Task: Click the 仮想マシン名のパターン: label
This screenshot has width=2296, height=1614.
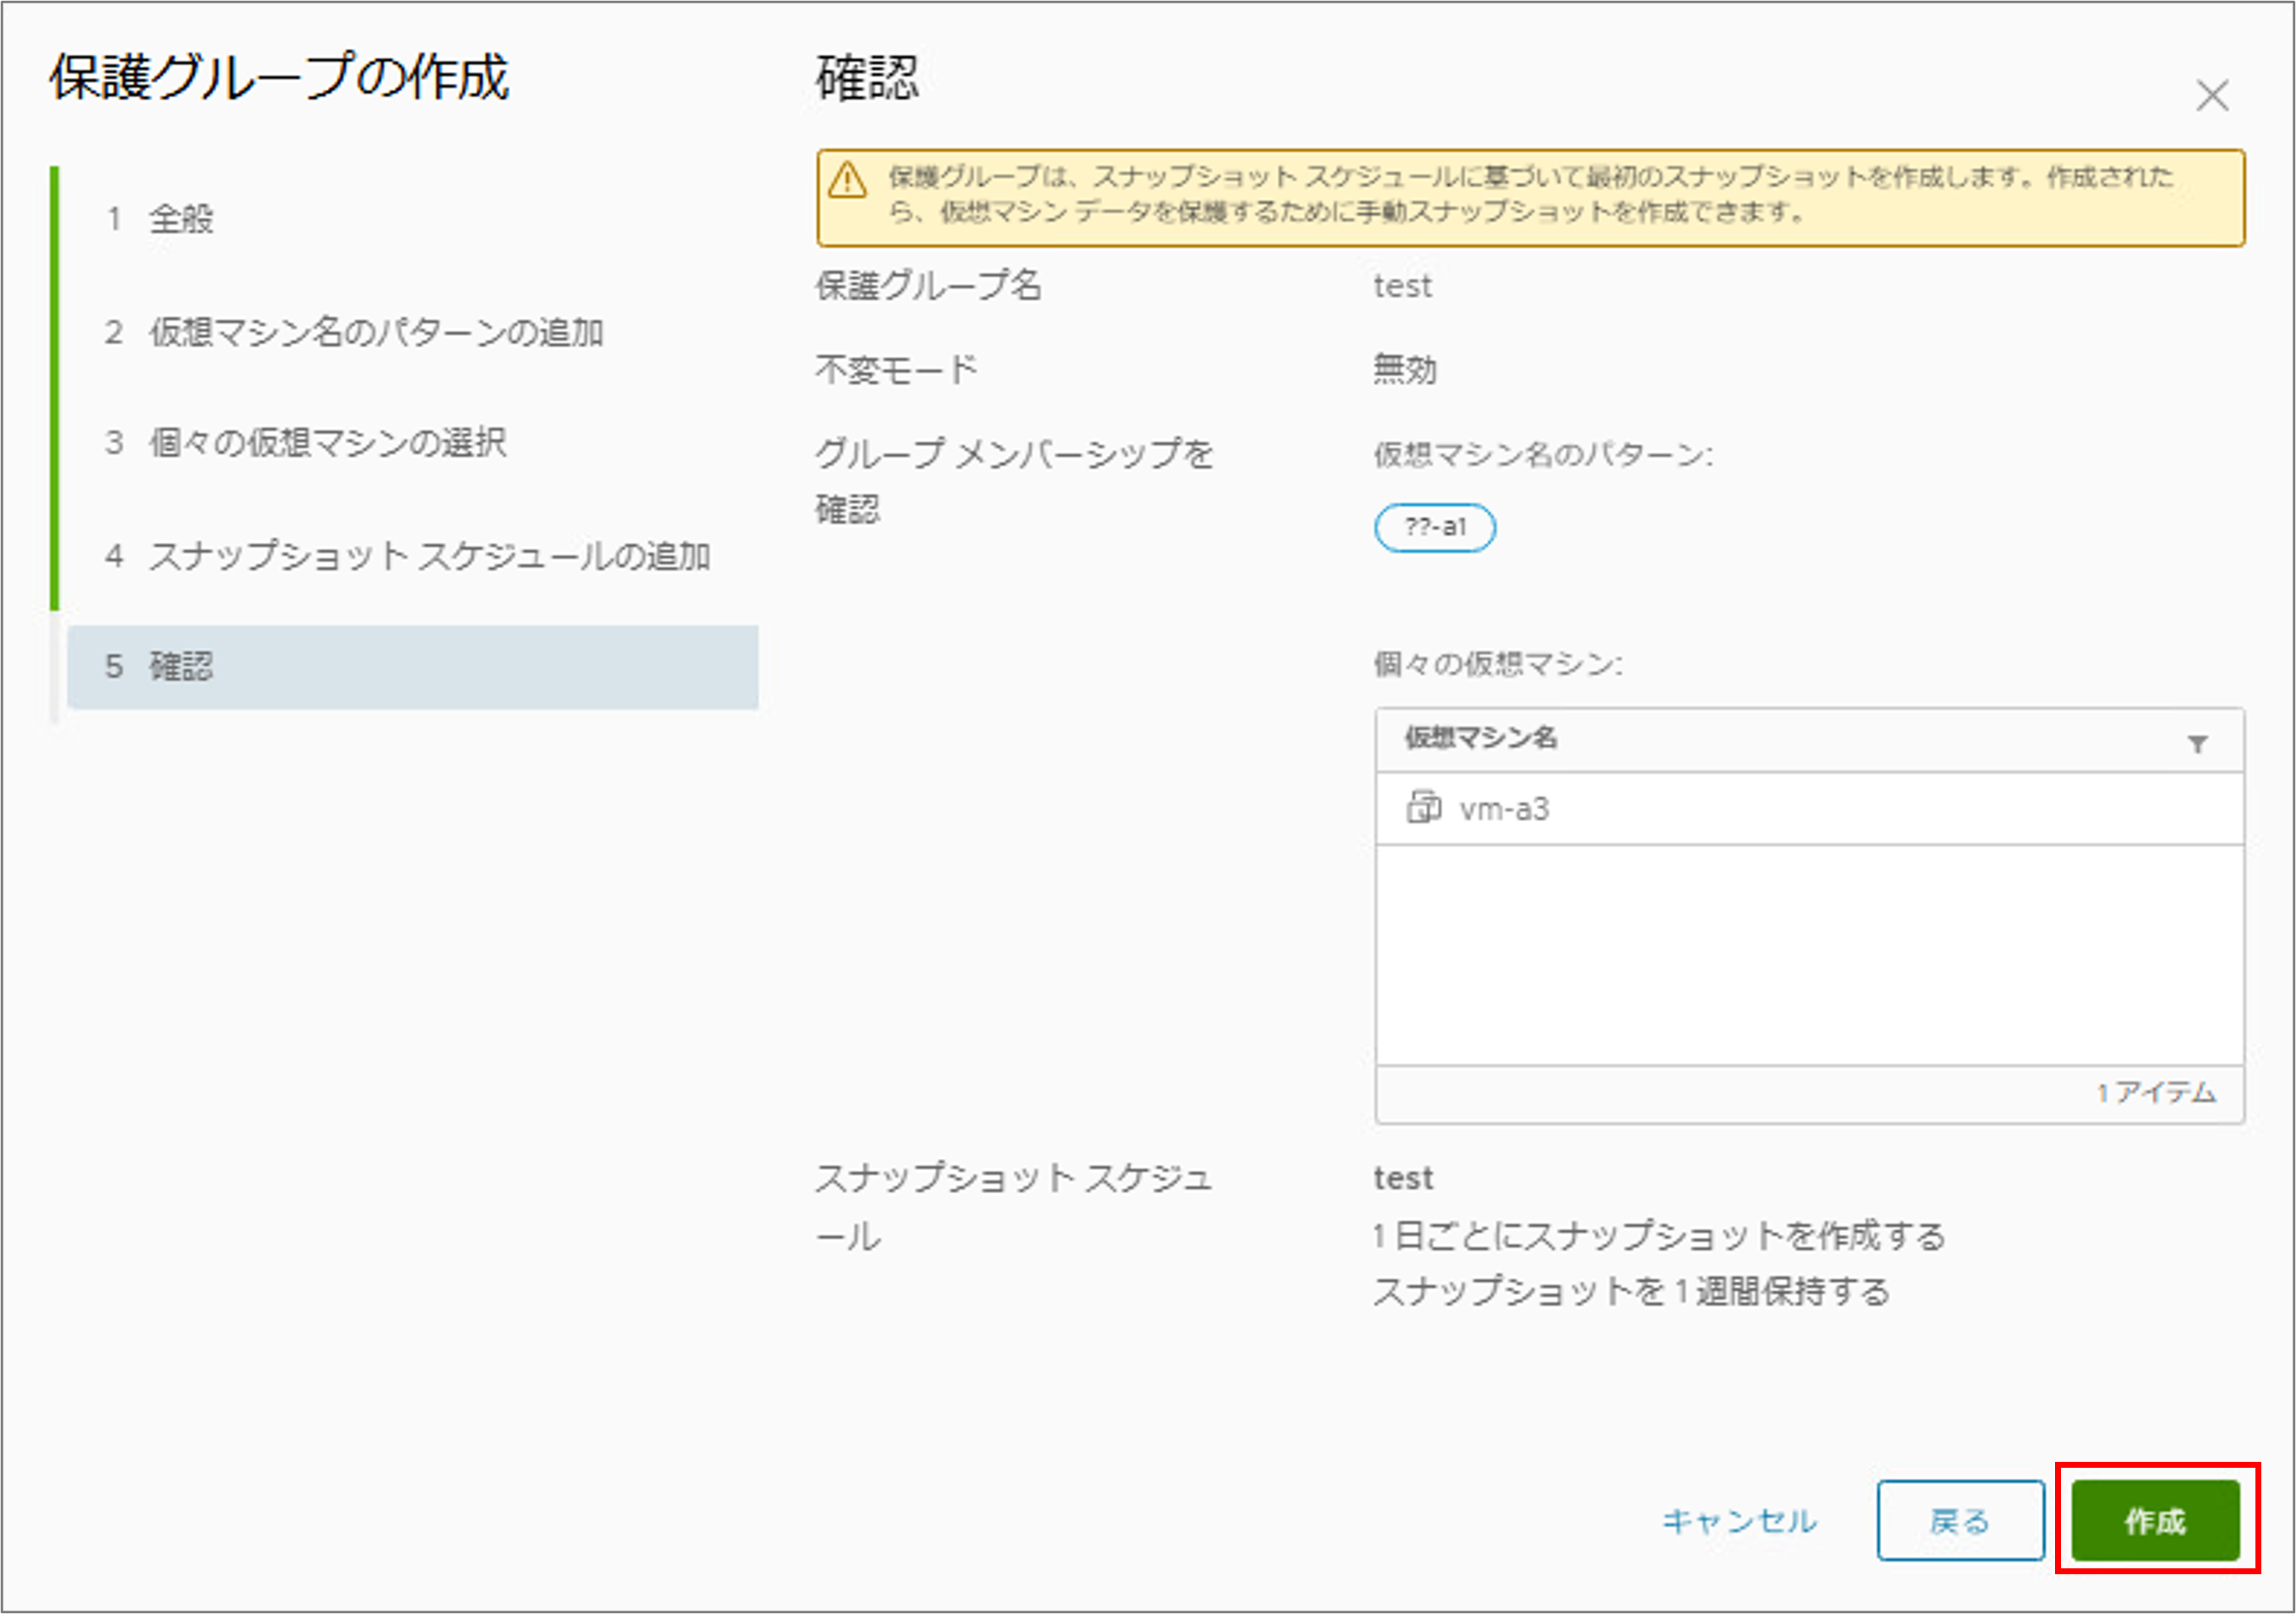Action: (x=1543, y=455)
